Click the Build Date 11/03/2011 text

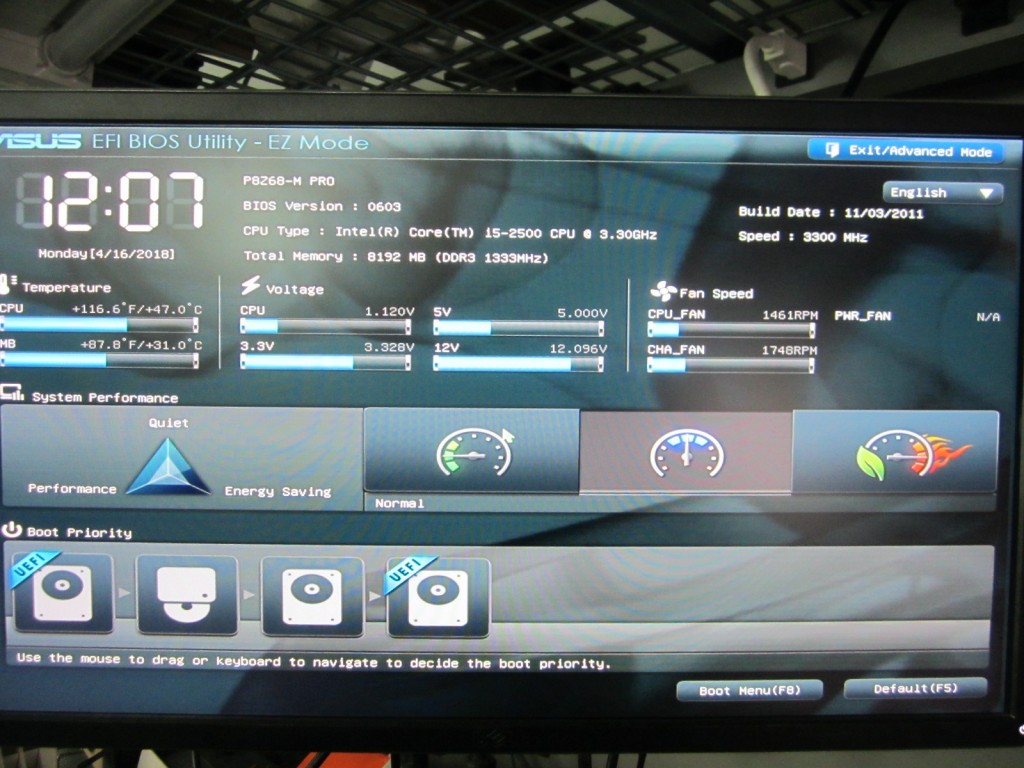pos(831,212)
